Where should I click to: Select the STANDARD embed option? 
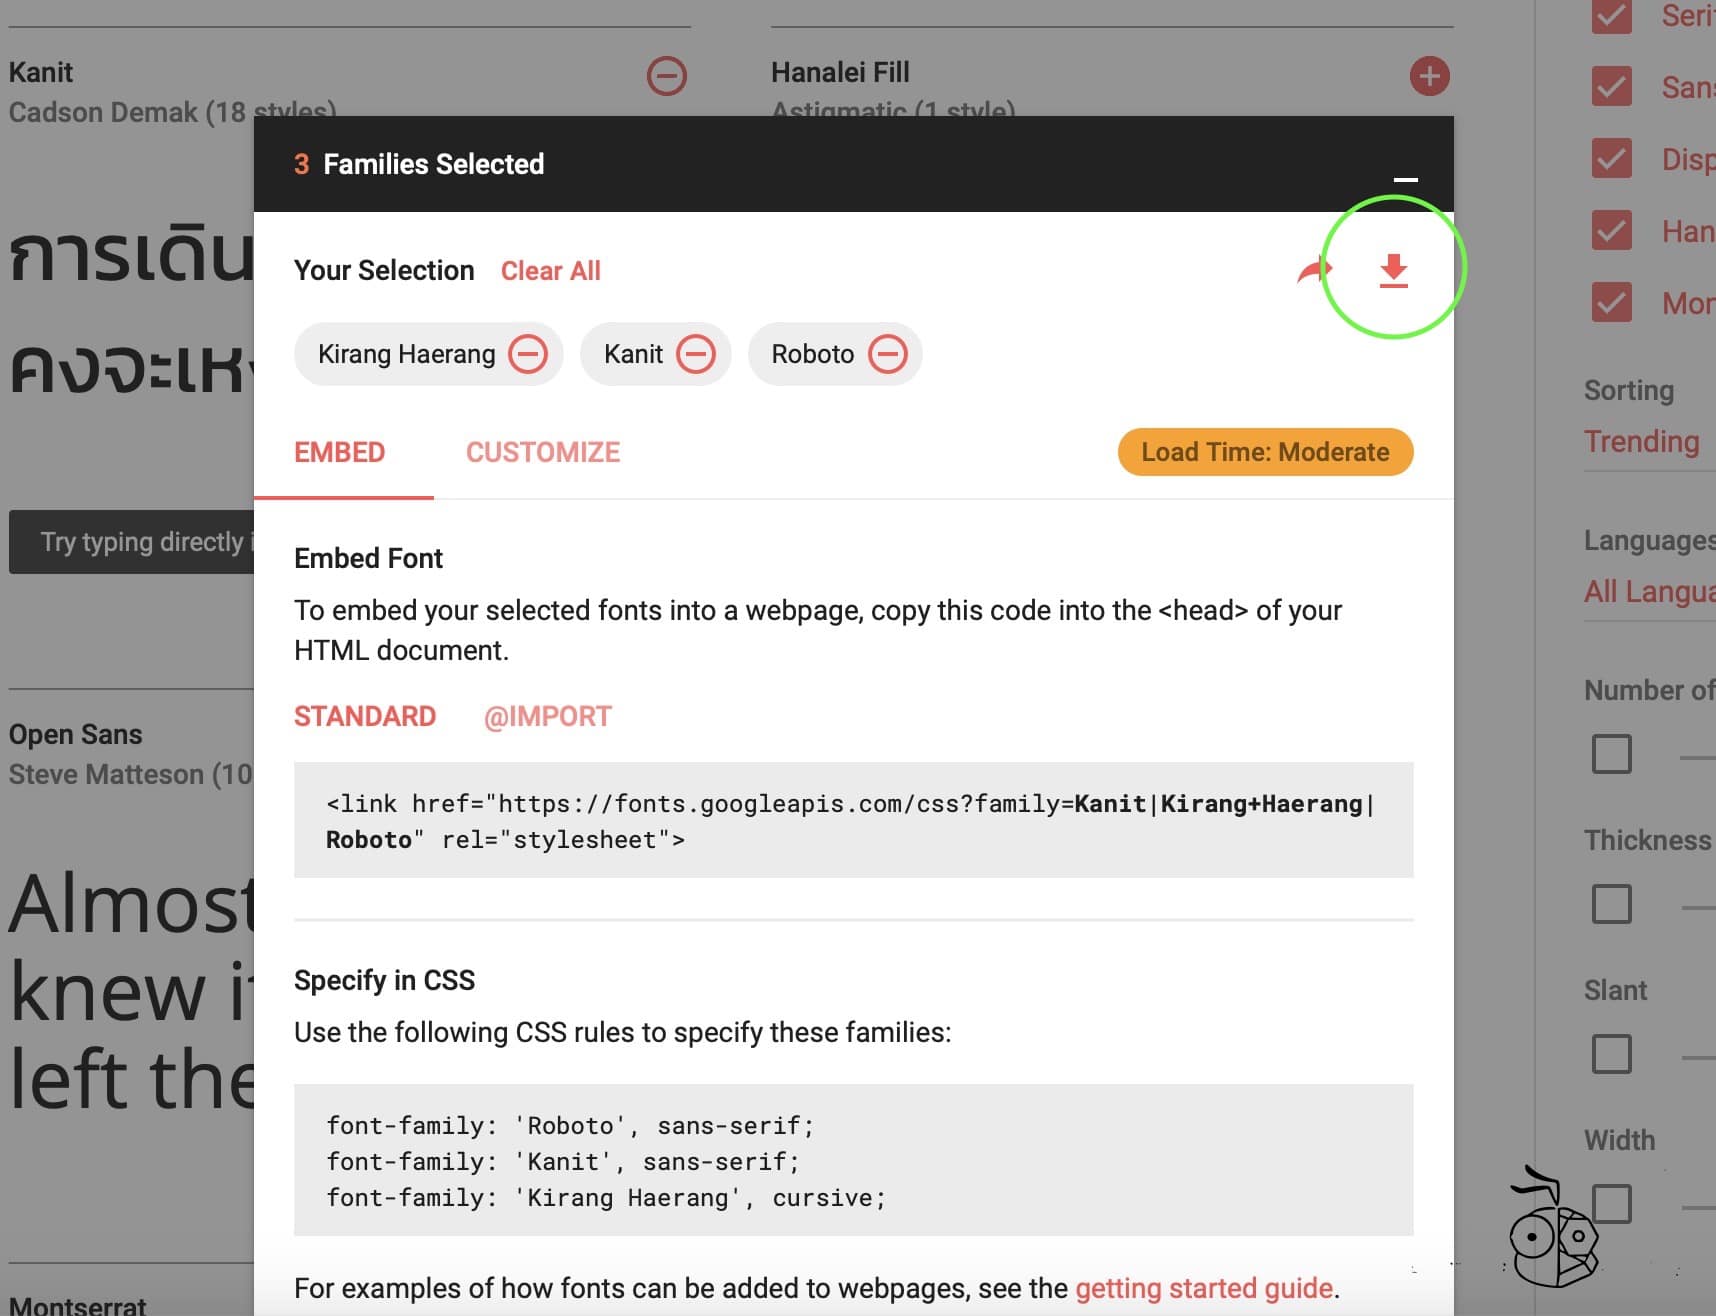(x=365, y=717)
